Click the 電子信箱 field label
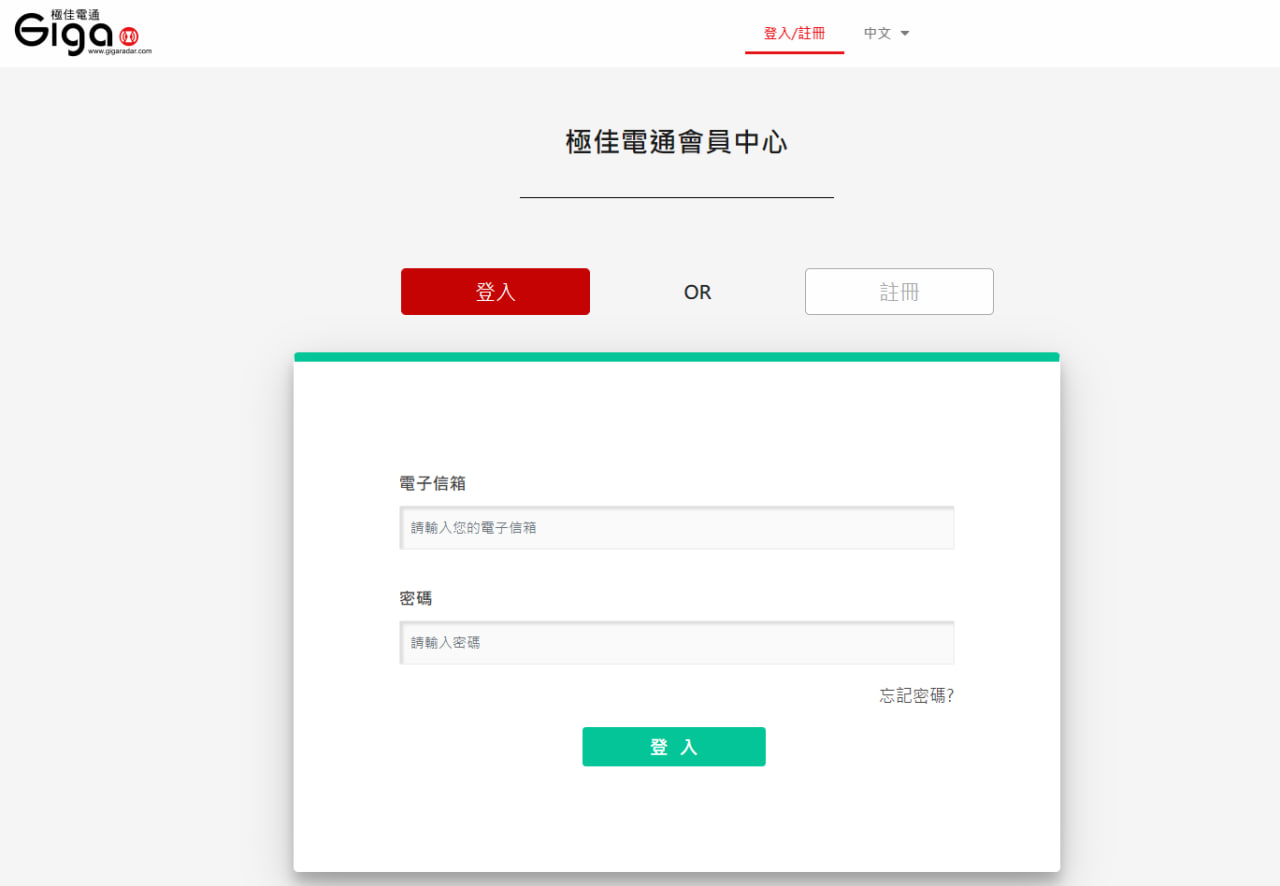Screen dimensions: 1280x886 point(432,484)
